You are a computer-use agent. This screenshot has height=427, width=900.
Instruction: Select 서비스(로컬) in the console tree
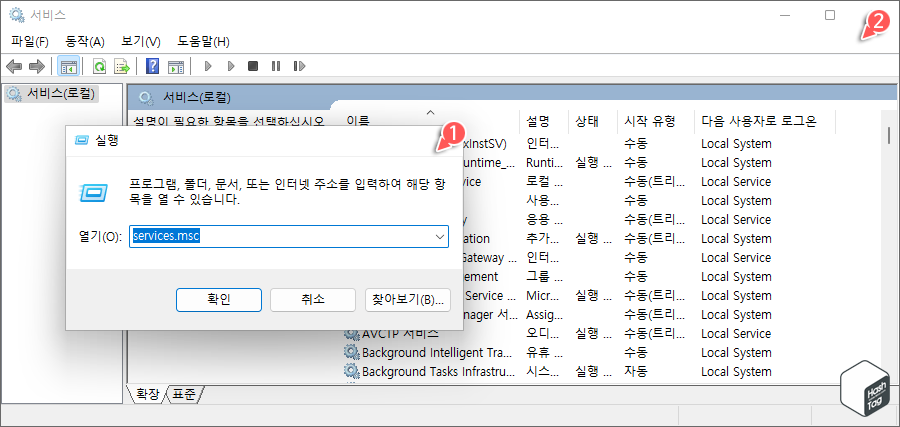tap(53, 93)
